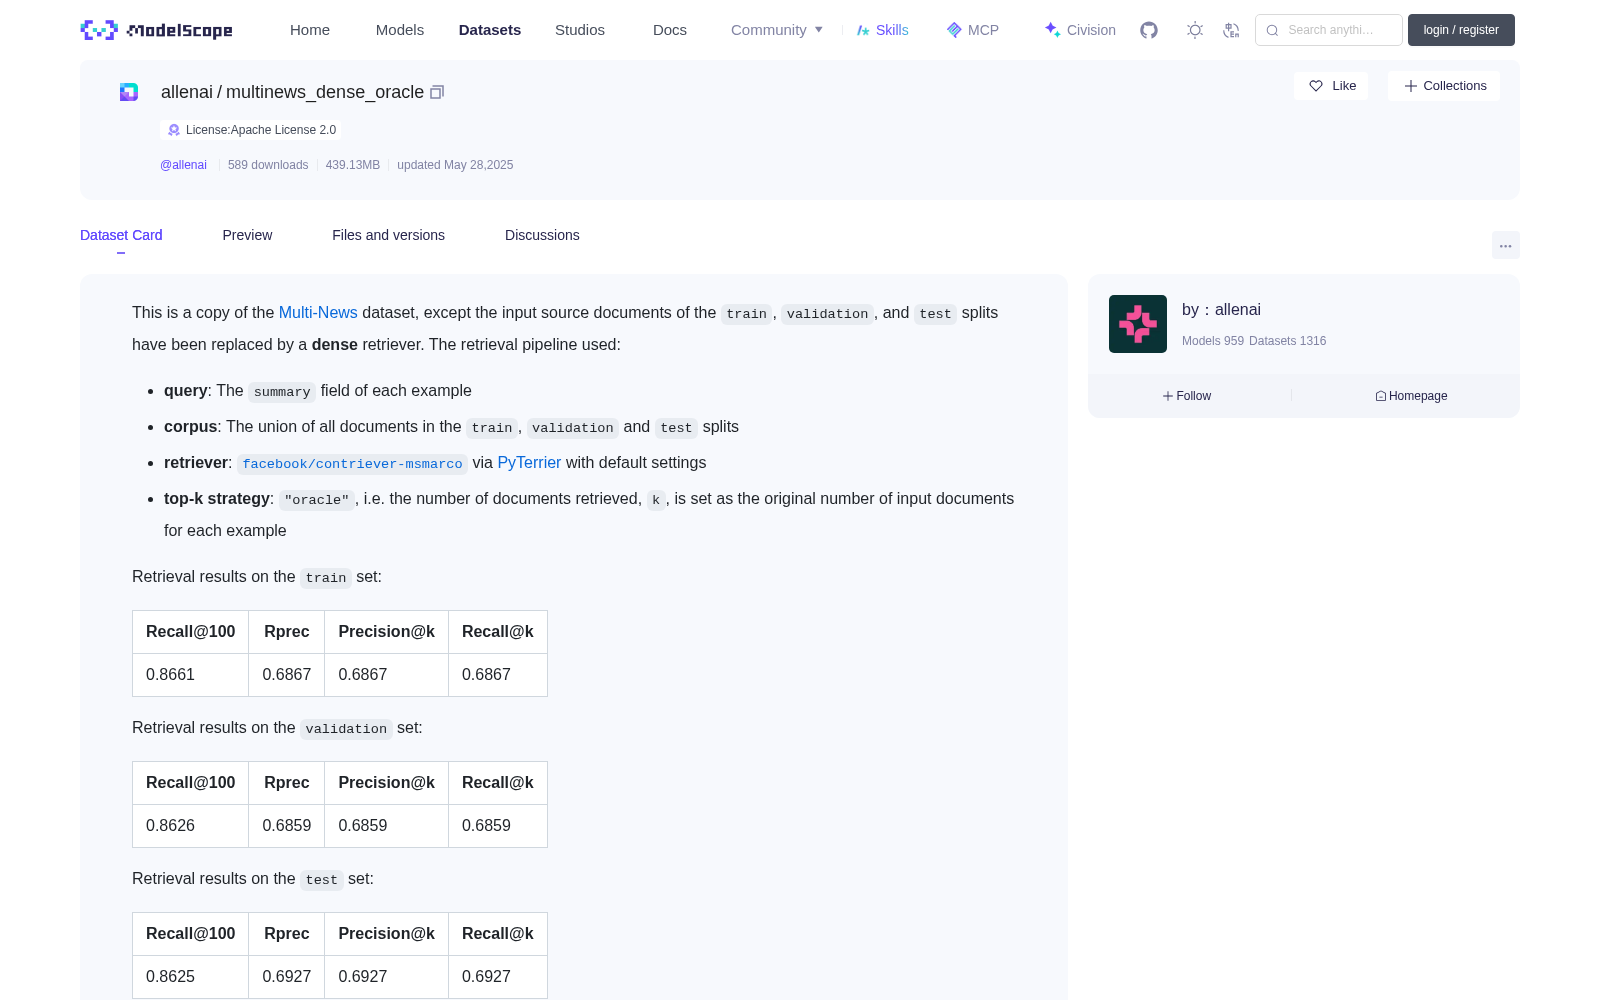Open the GitHub icon link
This screenshot has width=1600, height=1000.
coord(1149,30)
